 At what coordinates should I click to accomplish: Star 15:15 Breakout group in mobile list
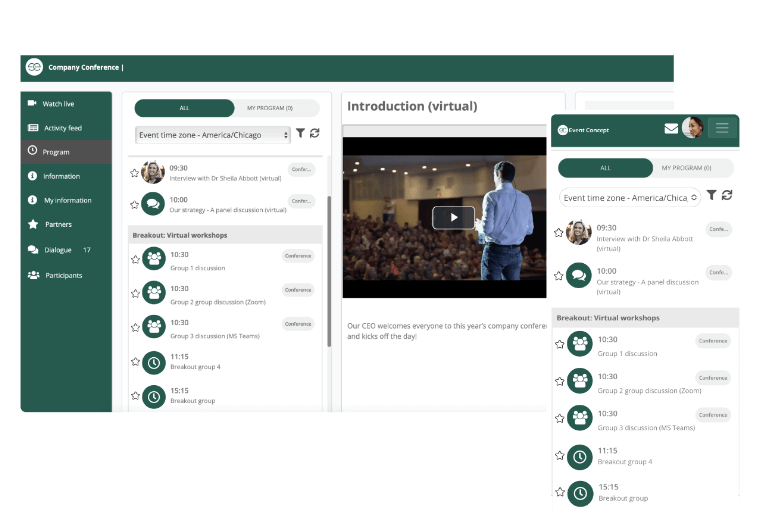(560, 492)
